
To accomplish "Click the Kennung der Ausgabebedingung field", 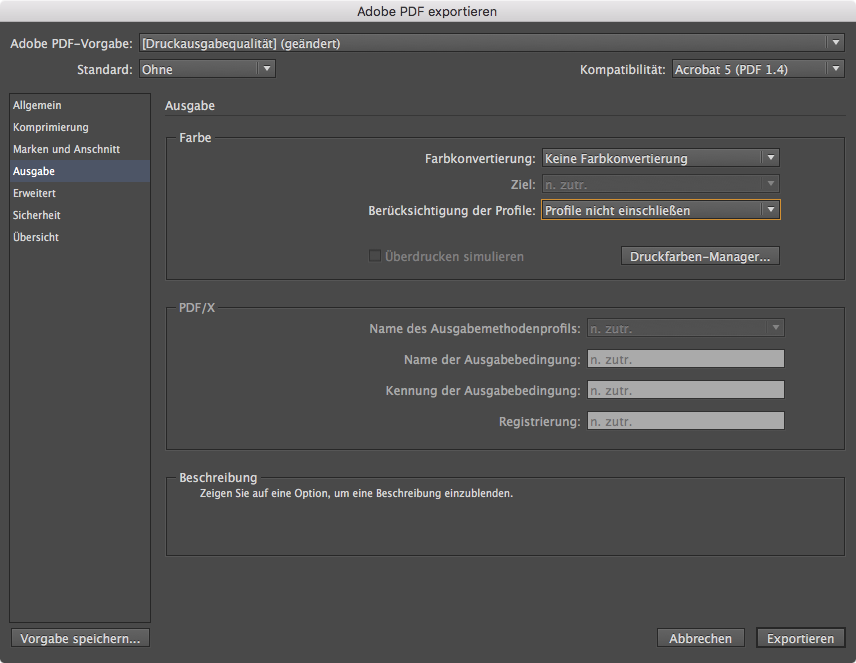I will click(686, 390).
